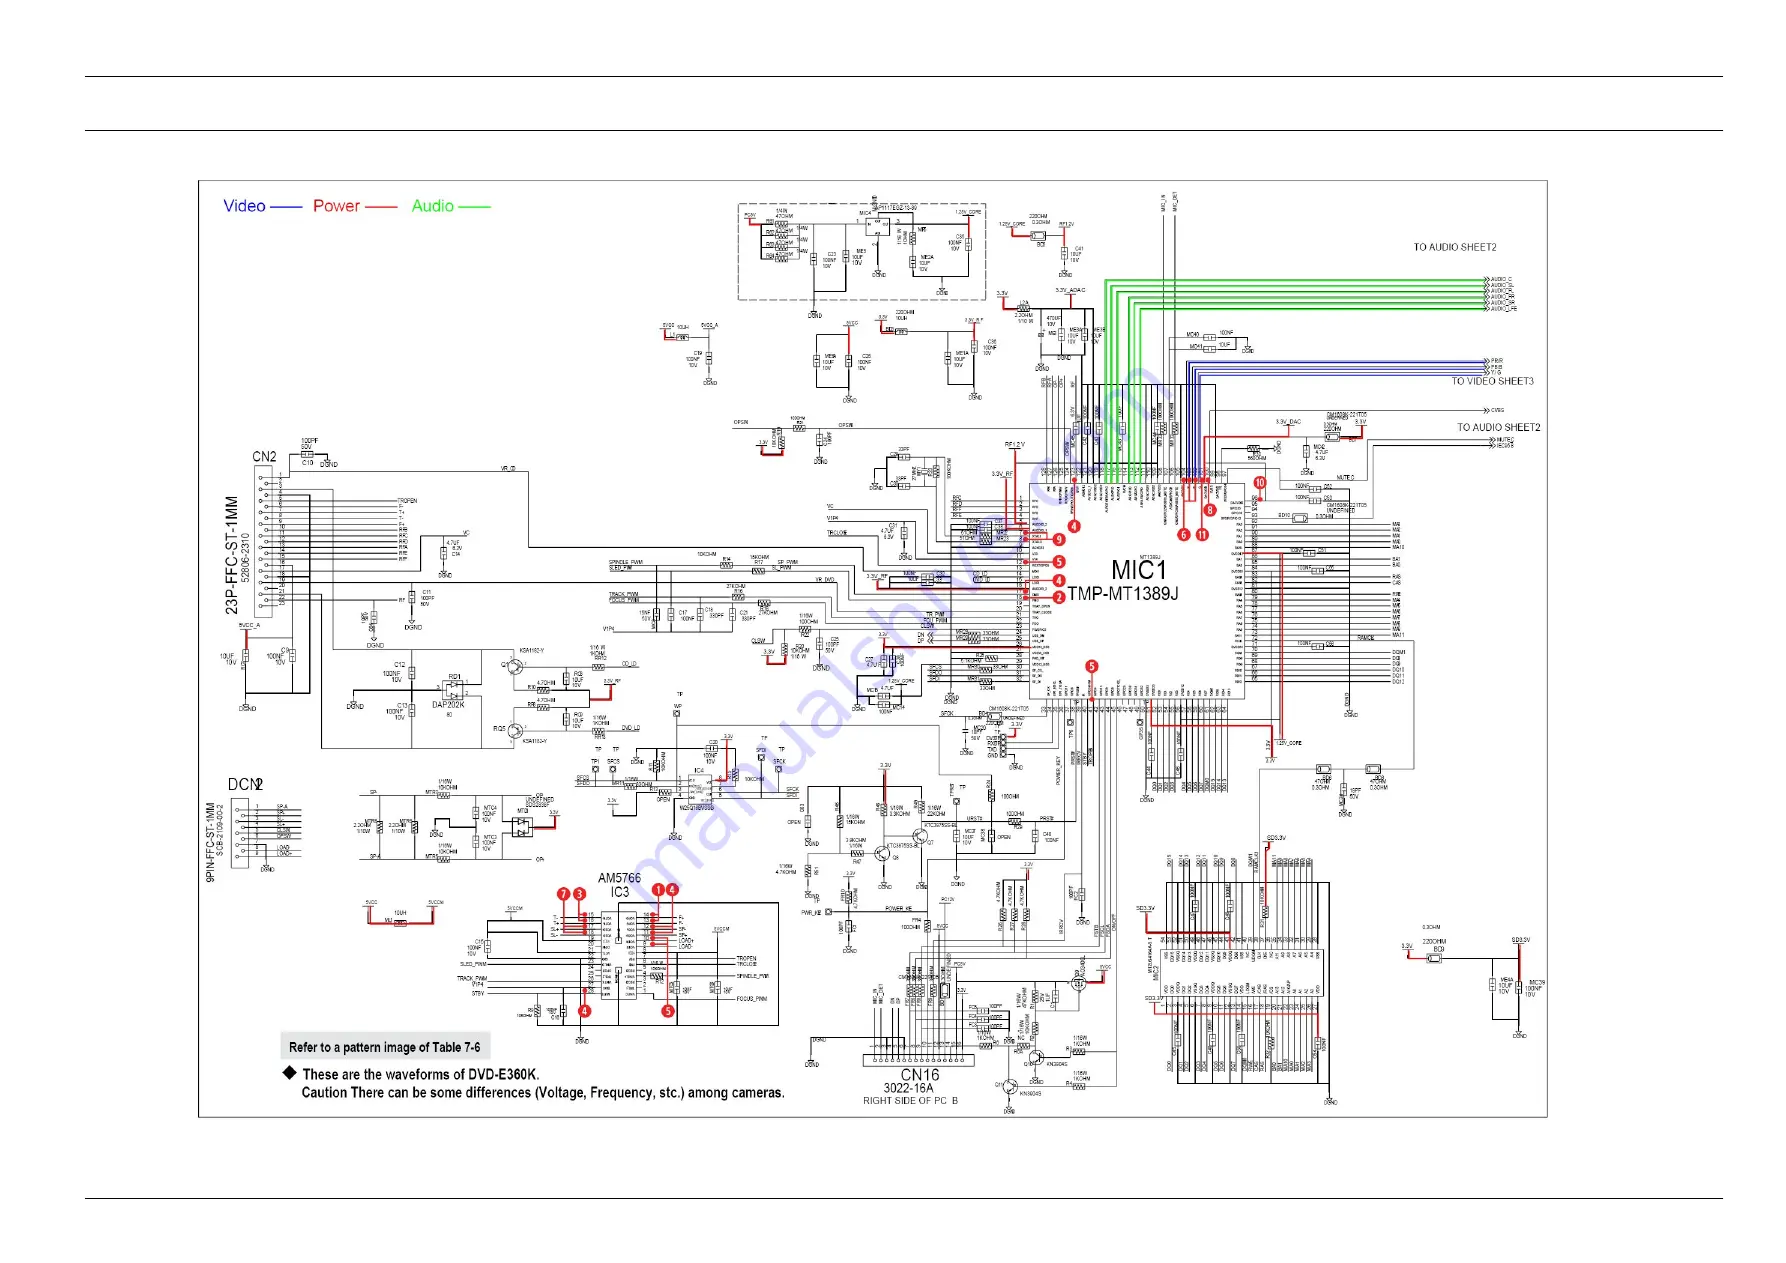The width and height of the screenshot is (1786, 1263).
Task: Click the "DAP202K" diode label
Action: [448, 705]
